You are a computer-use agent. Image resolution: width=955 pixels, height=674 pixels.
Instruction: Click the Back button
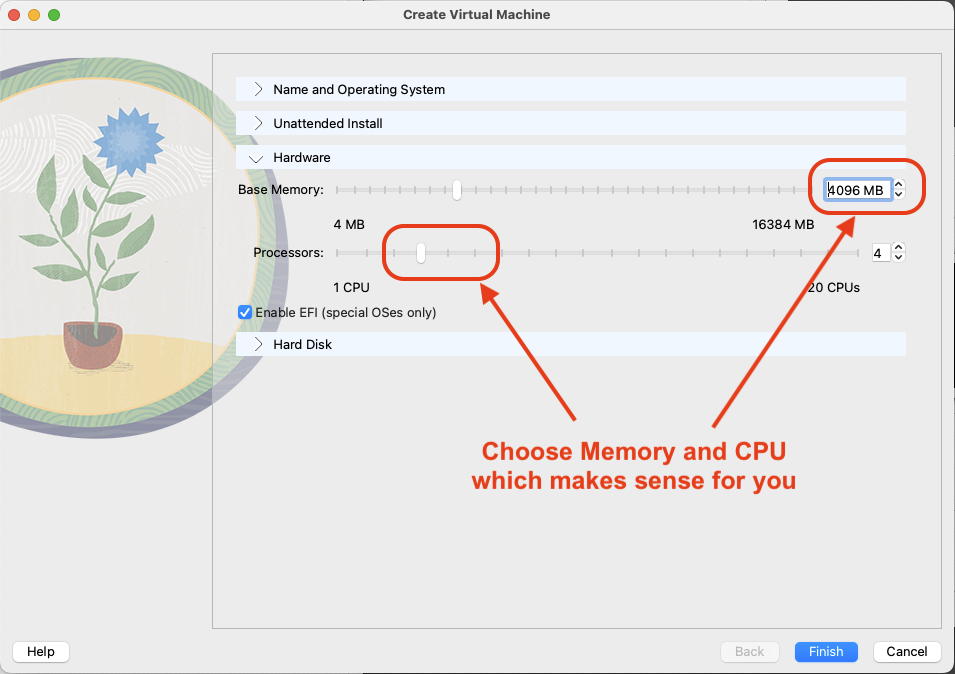point(750,651)
